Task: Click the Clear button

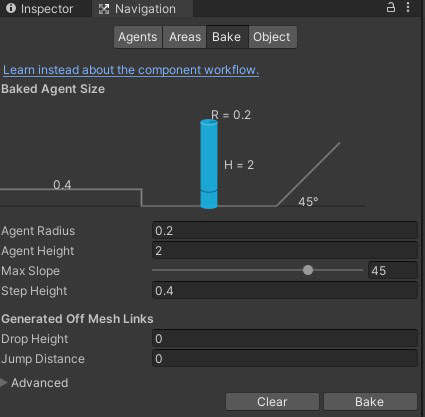Action: 272,402
